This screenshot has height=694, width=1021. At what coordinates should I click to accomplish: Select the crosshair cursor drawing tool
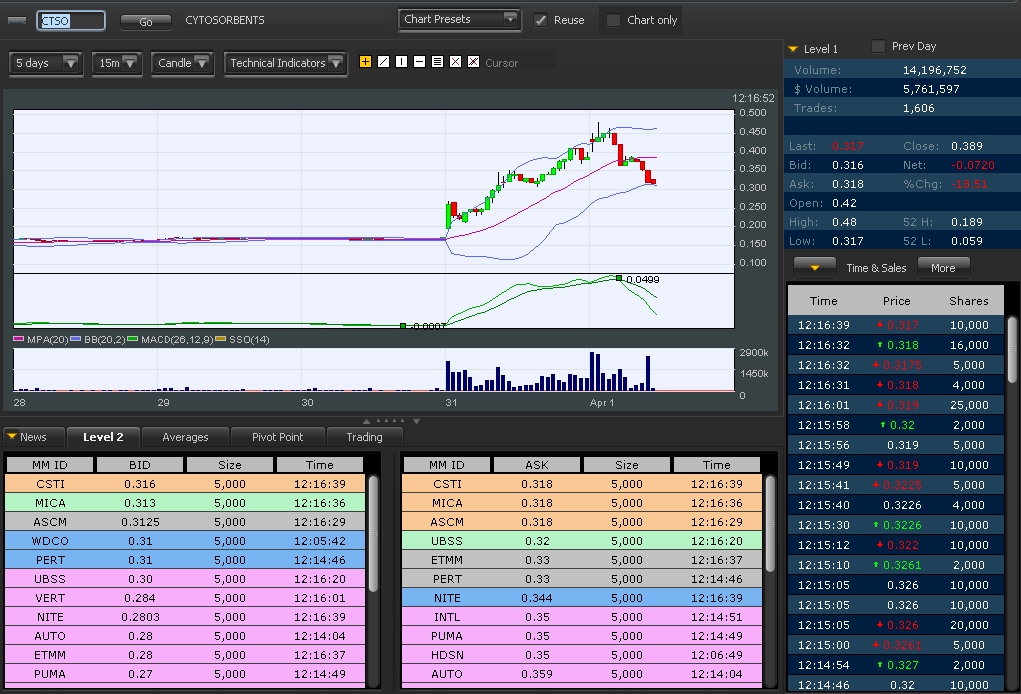tap(365, 62)
